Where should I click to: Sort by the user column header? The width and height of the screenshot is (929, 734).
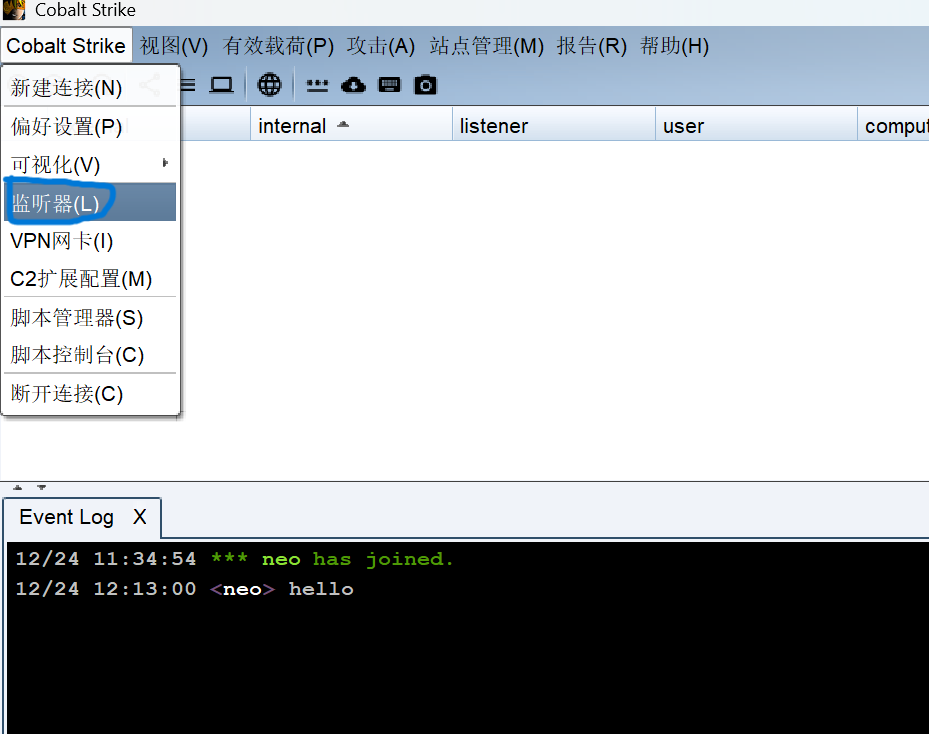click(x=756, y=125)
